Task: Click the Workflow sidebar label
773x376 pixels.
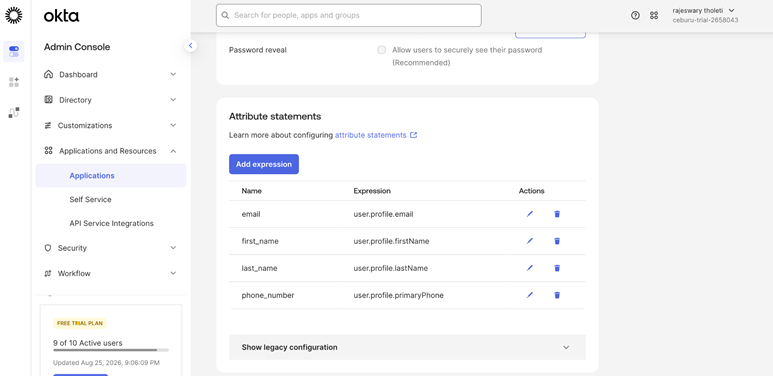Action: click(x=74, y=273)
